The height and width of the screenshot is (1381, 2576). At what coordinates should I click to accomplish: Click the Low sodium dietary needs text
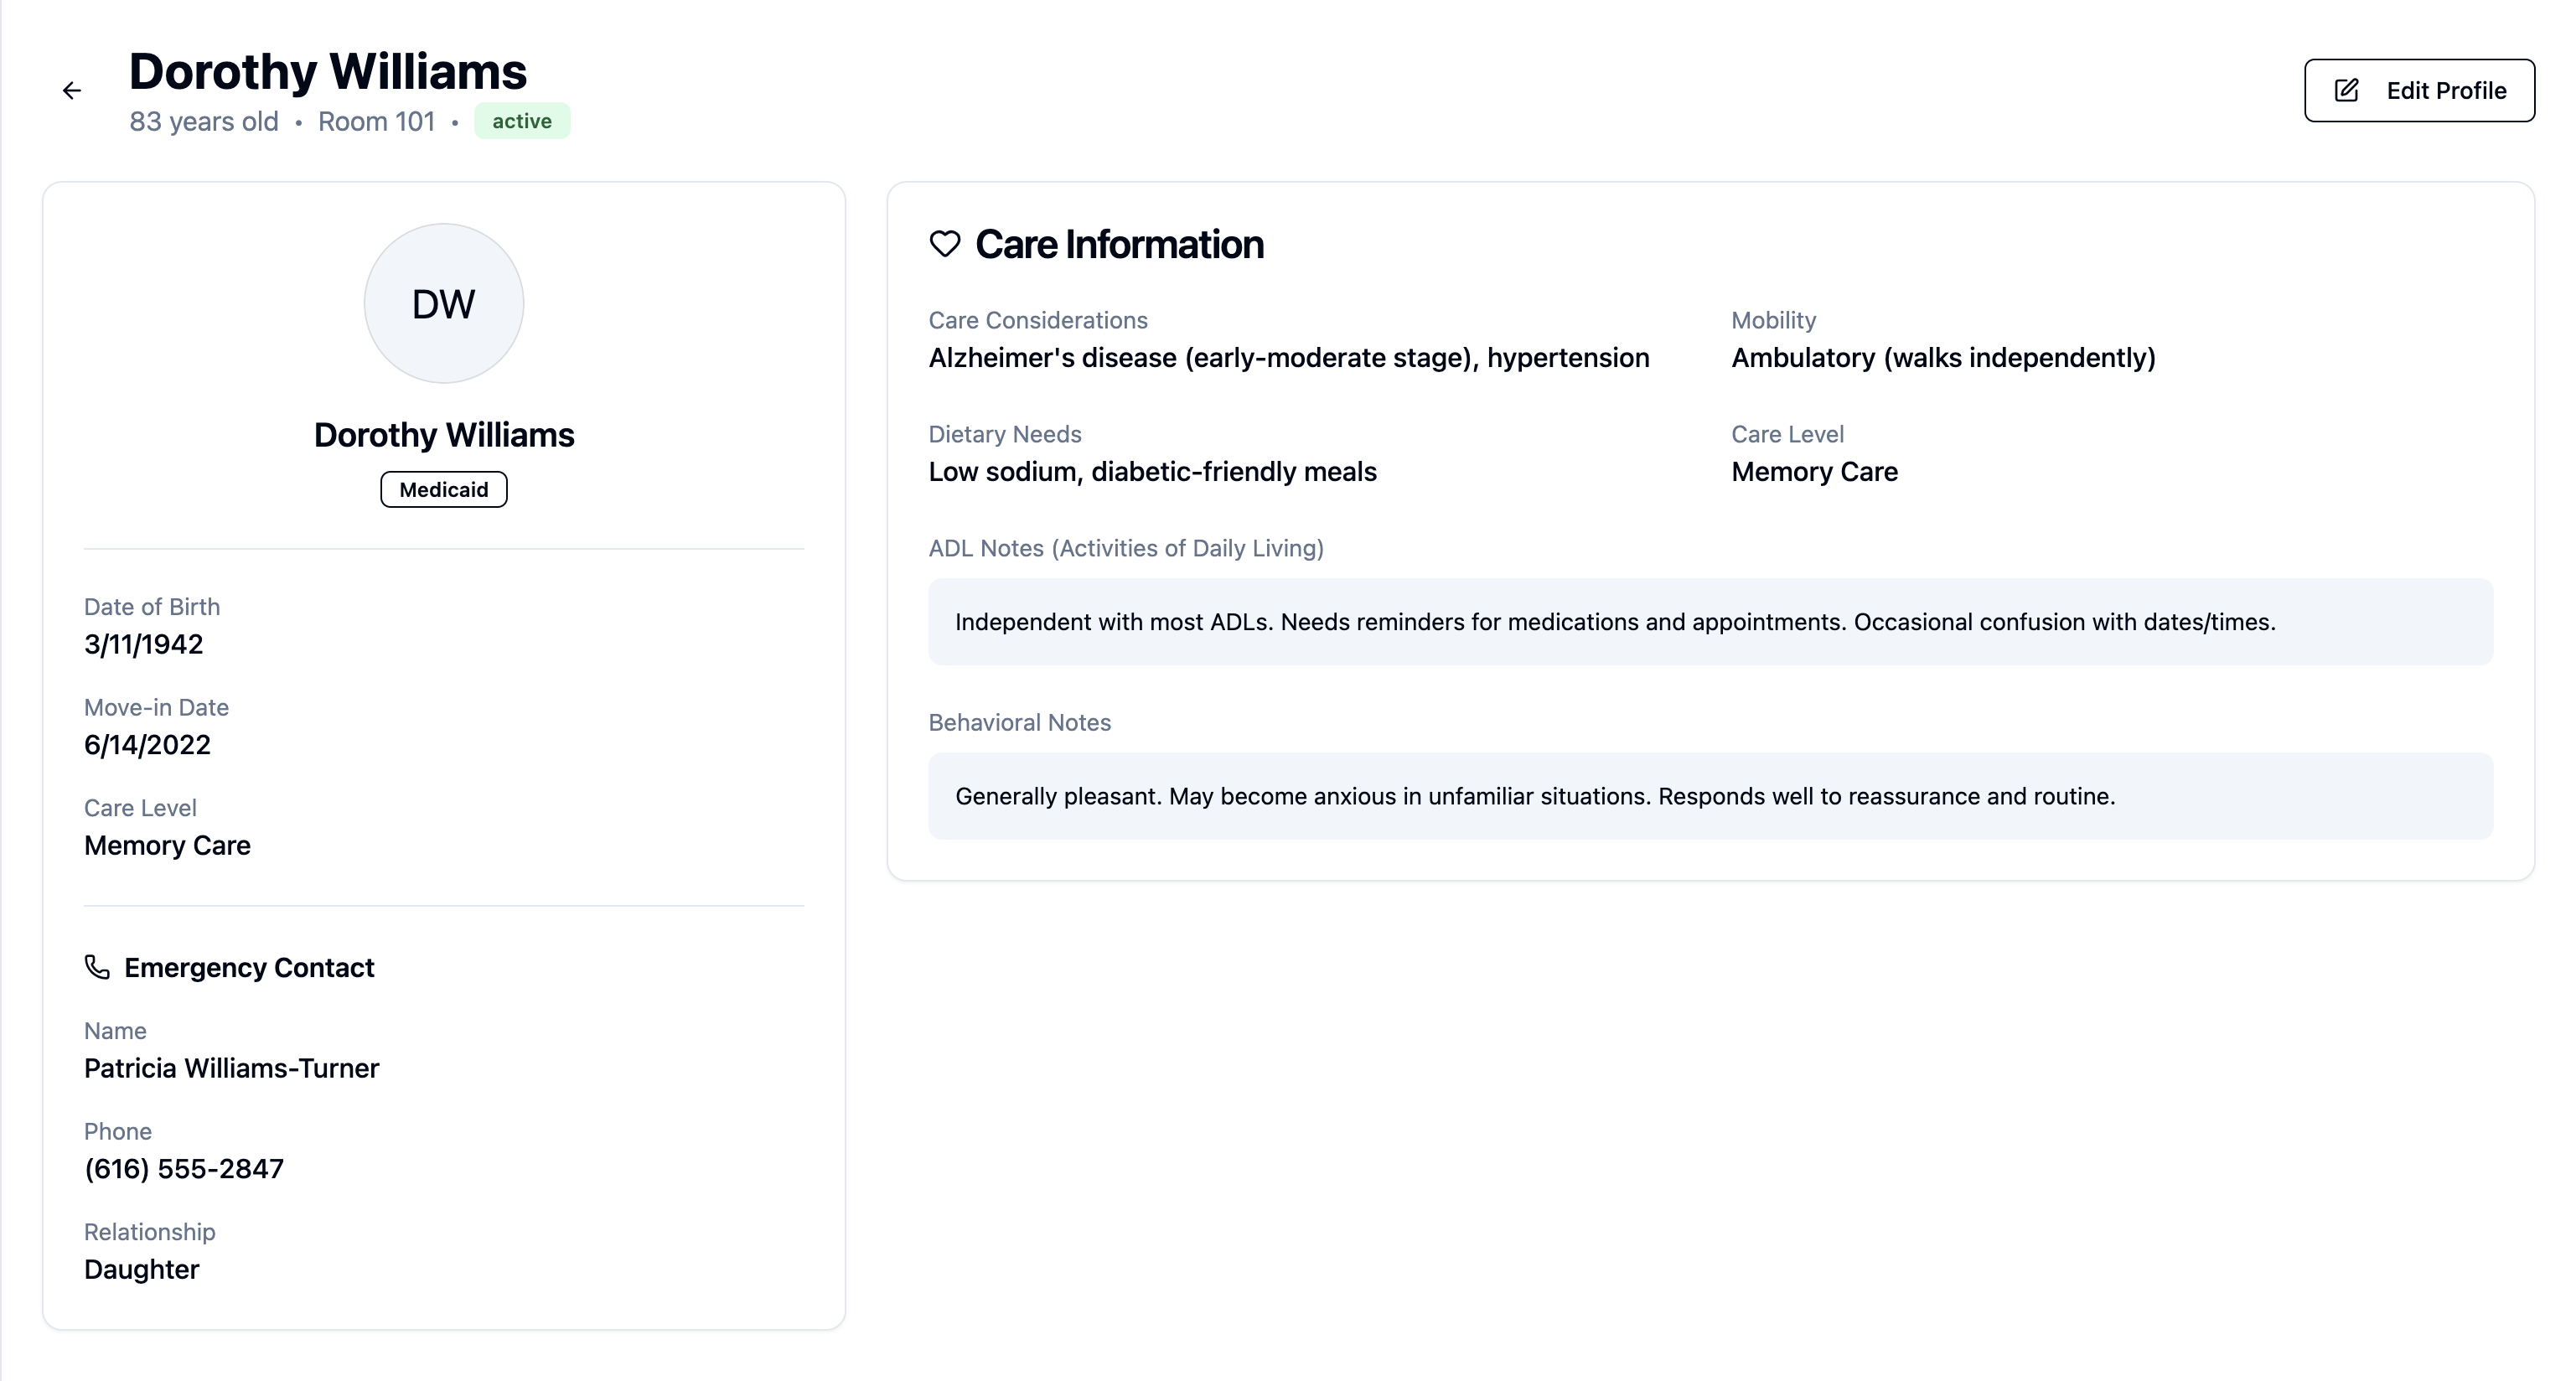1152,472
